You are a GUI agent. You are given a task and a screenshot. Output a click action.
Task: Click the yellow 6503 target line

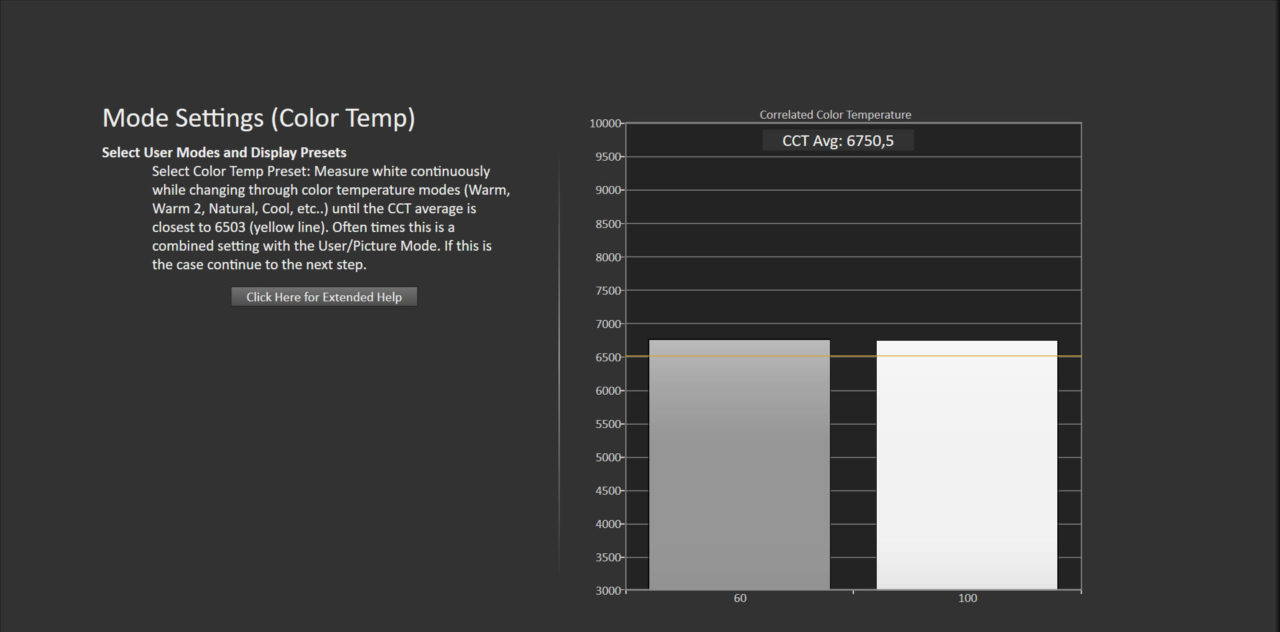[x=853, y=356]
